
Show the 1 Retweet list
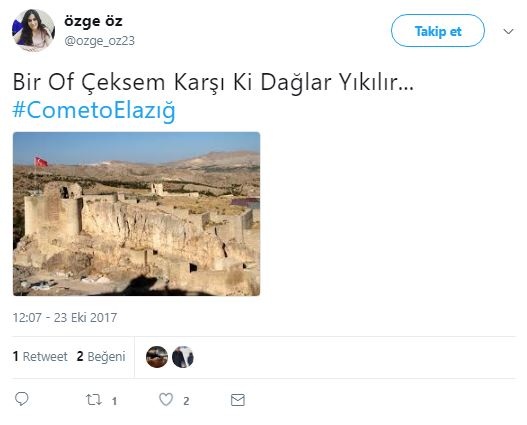click(x=40, y=356)
